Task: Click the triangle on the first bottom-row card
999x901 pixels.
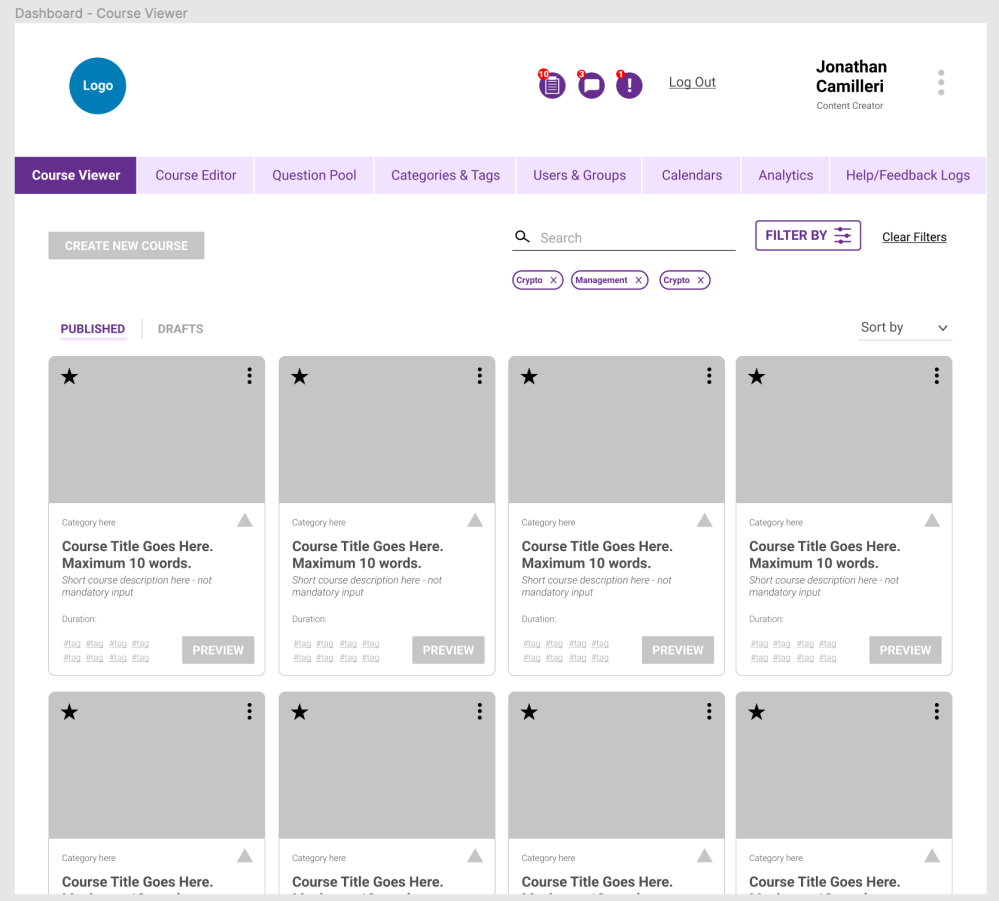Action: click(245, 856)
